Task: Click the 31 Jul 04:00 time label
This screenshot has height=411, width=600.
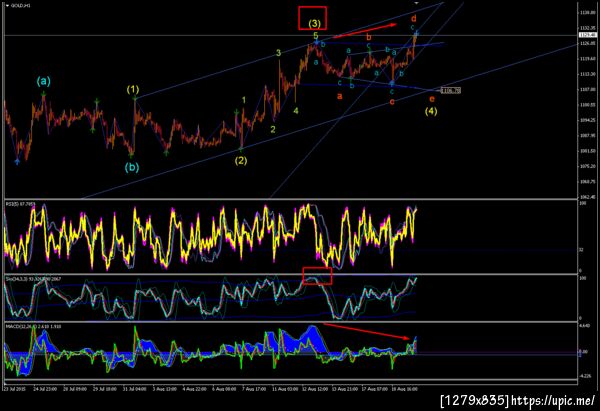Action: pos(135,389)
